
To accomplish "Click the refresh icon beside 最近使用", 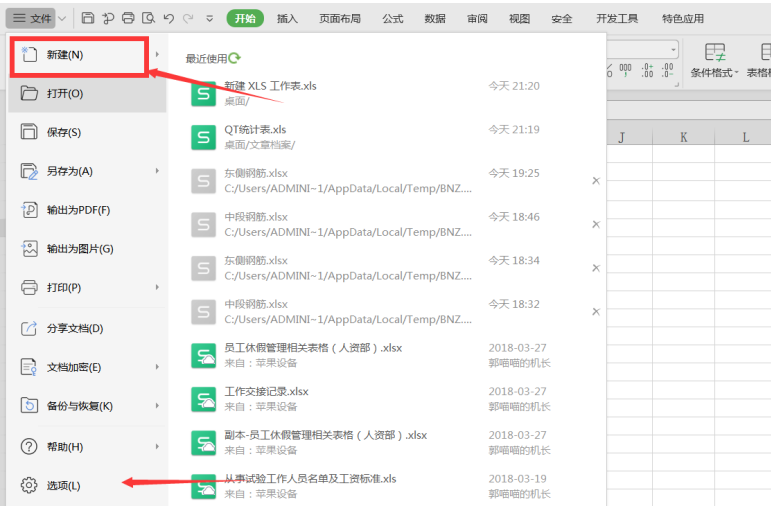I will [235, 58].
